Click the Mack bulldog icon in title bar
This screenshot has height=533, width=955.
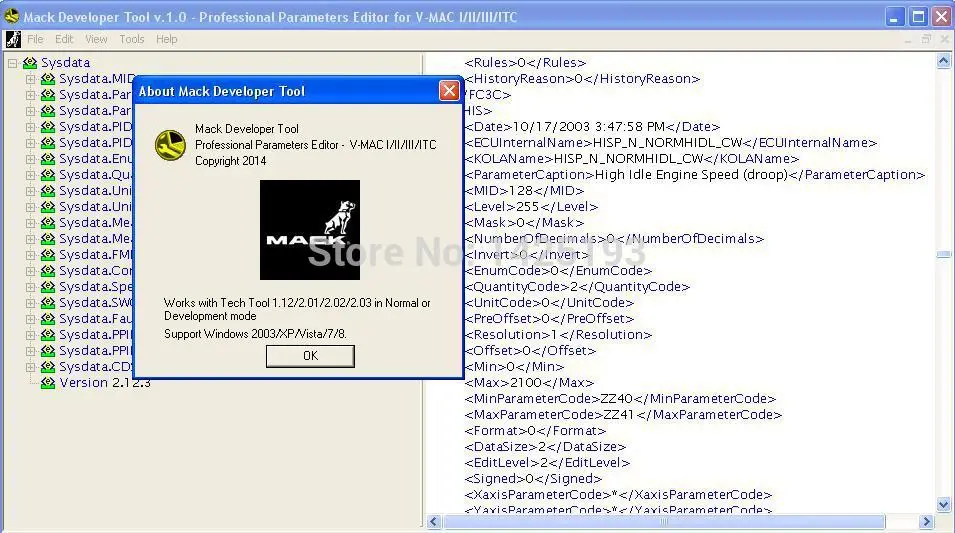12,16
